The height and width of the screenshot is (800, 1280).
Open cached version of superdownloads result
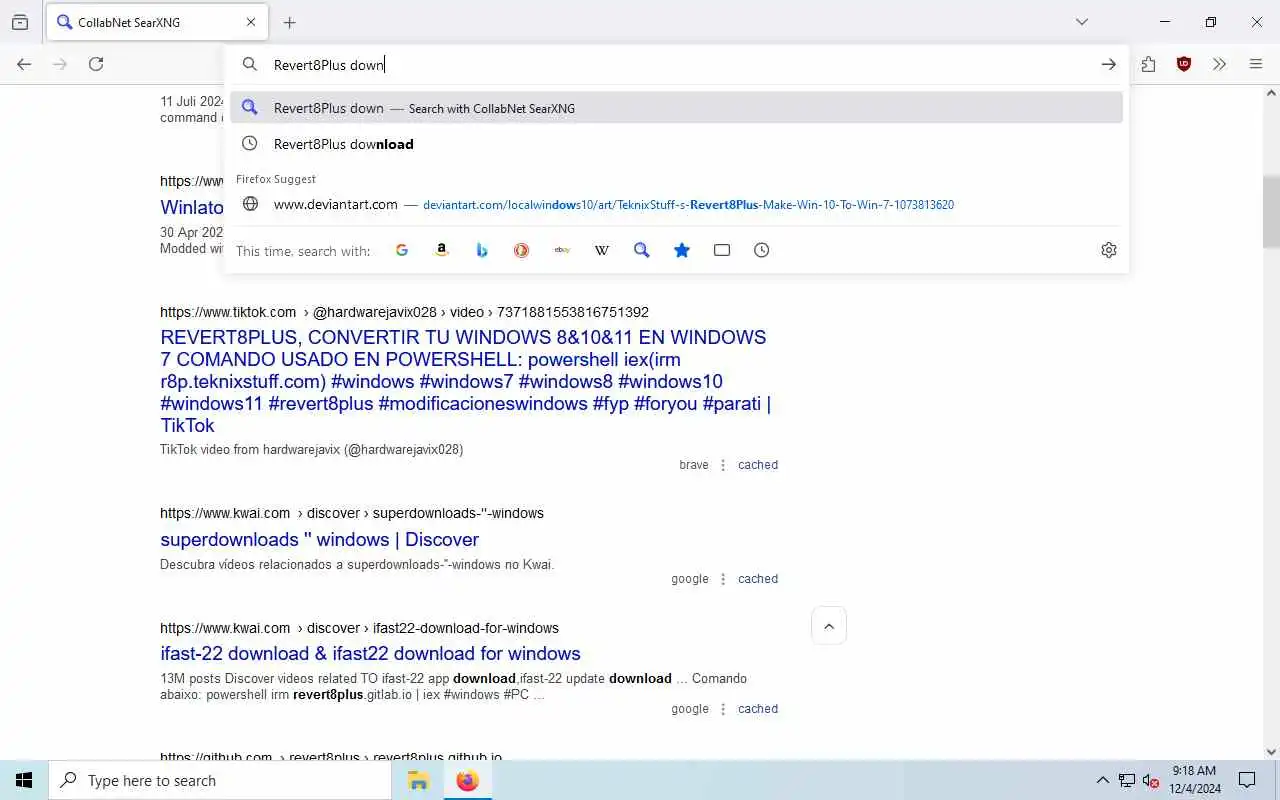click(x=758, y=579)
